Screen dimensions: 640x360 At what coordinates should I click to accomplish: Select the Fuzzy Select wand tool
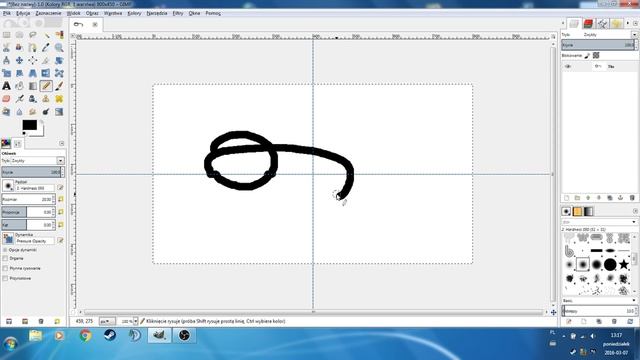click(46, 35)
